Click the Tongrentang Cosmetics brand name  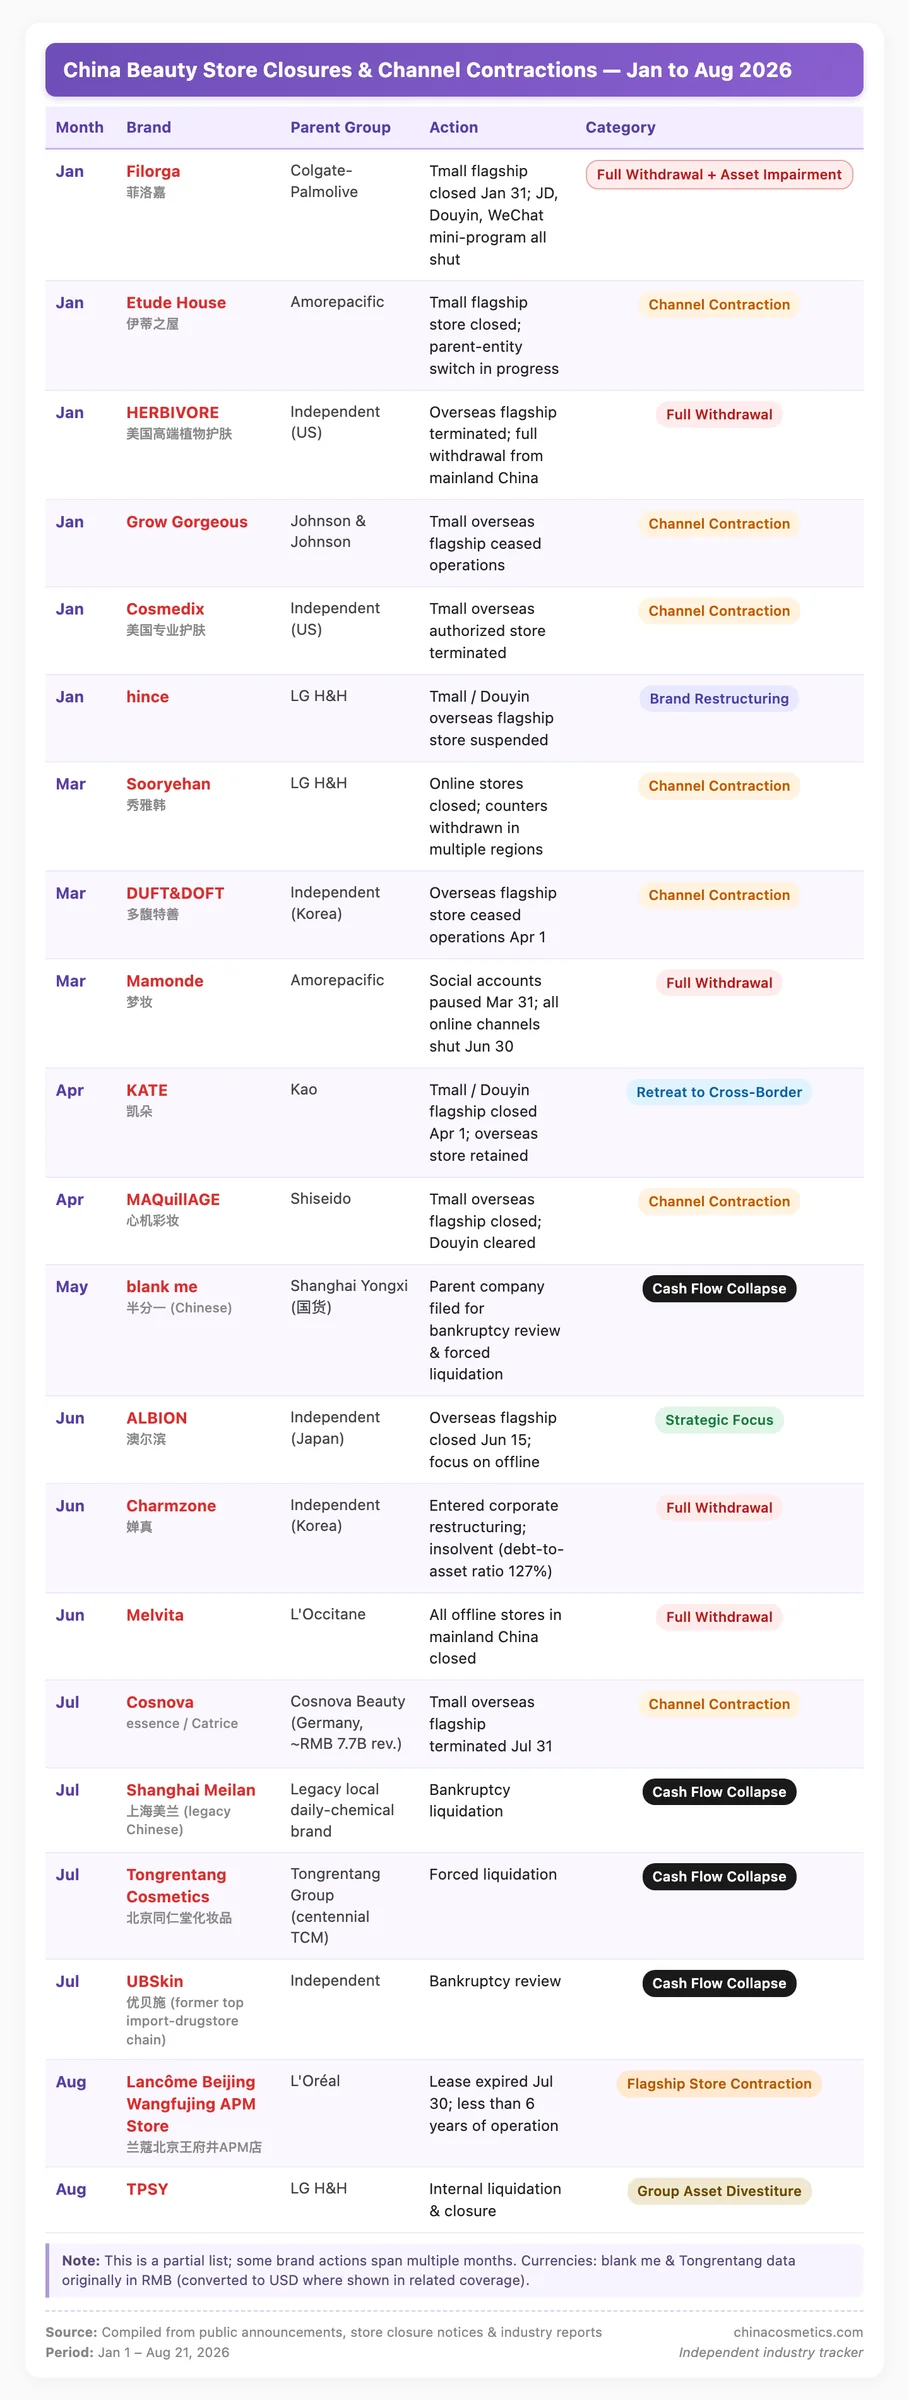point(176,1886)
